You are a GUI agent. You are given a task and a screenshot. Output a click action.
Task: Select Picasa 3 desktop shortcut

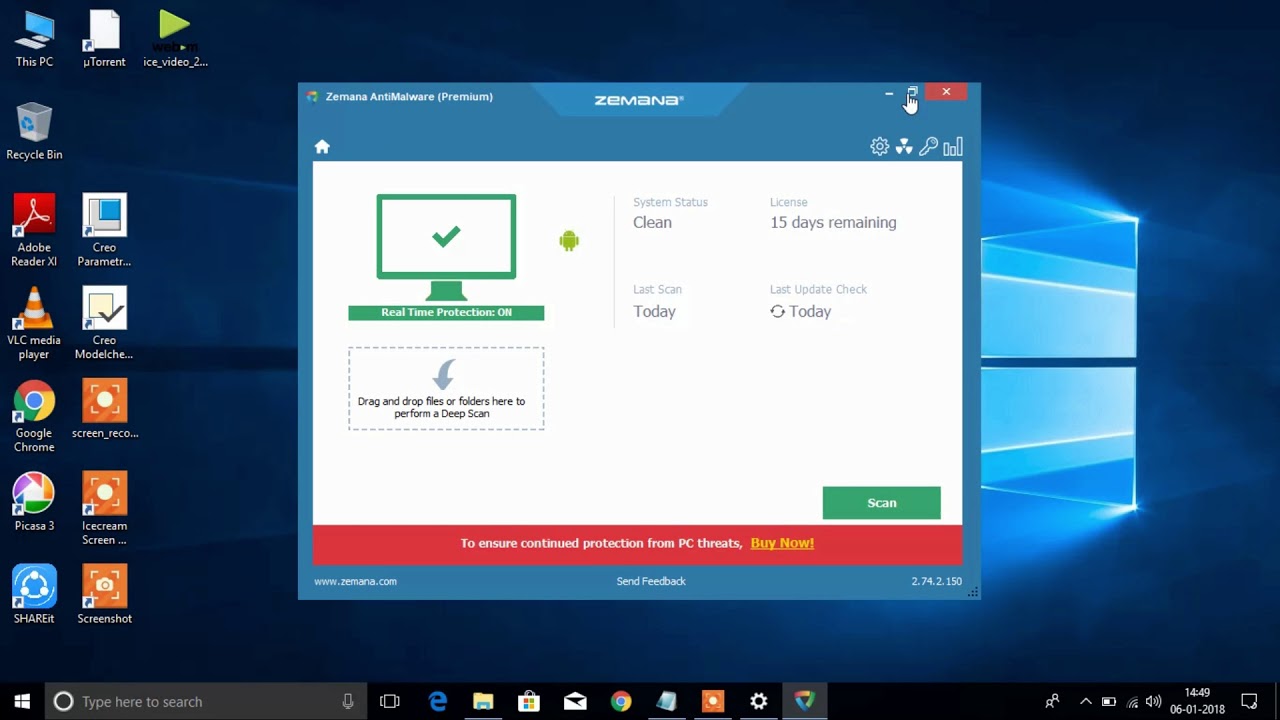pyautogui.click(x=34, y=502)
